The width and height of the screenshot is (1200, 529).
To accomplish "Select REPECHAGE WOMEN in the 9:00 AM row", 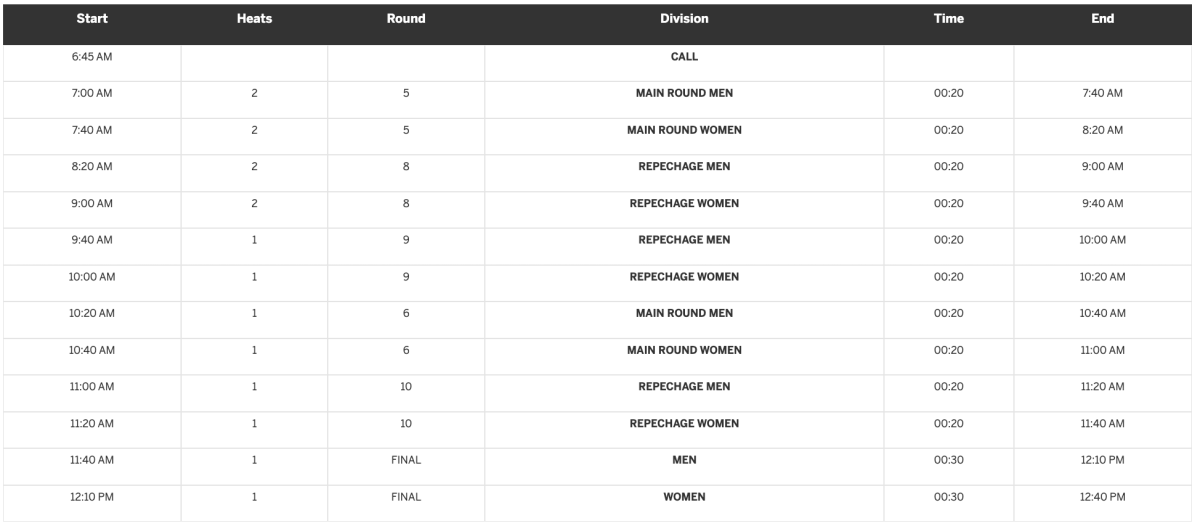I will point(684,203).
